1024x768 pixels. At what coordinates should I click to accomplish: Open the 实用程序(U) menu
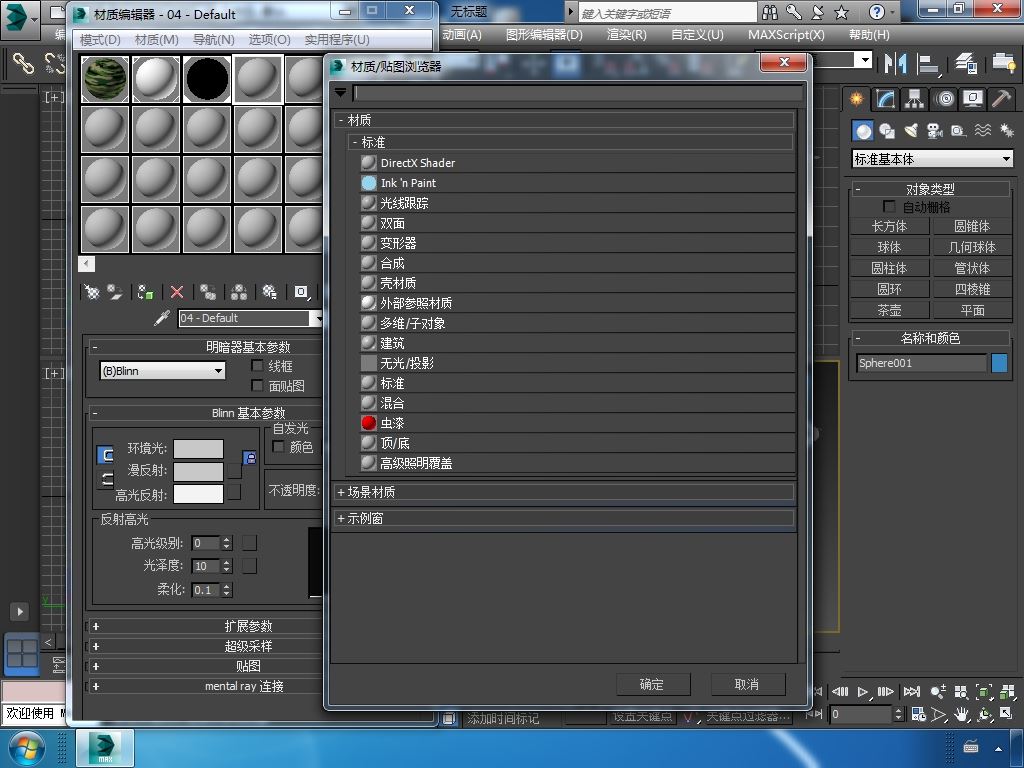pos(337,40)
